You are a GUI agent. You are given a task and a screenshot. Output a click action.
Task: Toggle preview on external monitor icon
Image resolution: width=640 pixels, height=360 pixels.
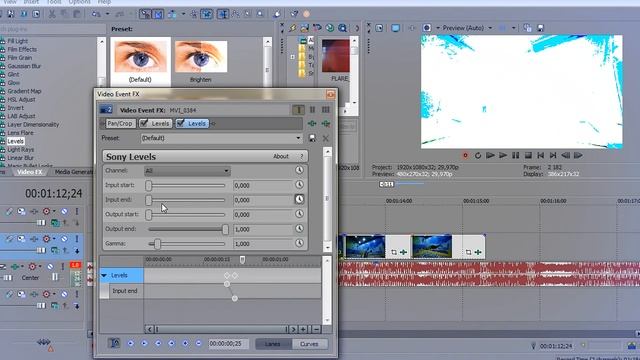(395, 28)
